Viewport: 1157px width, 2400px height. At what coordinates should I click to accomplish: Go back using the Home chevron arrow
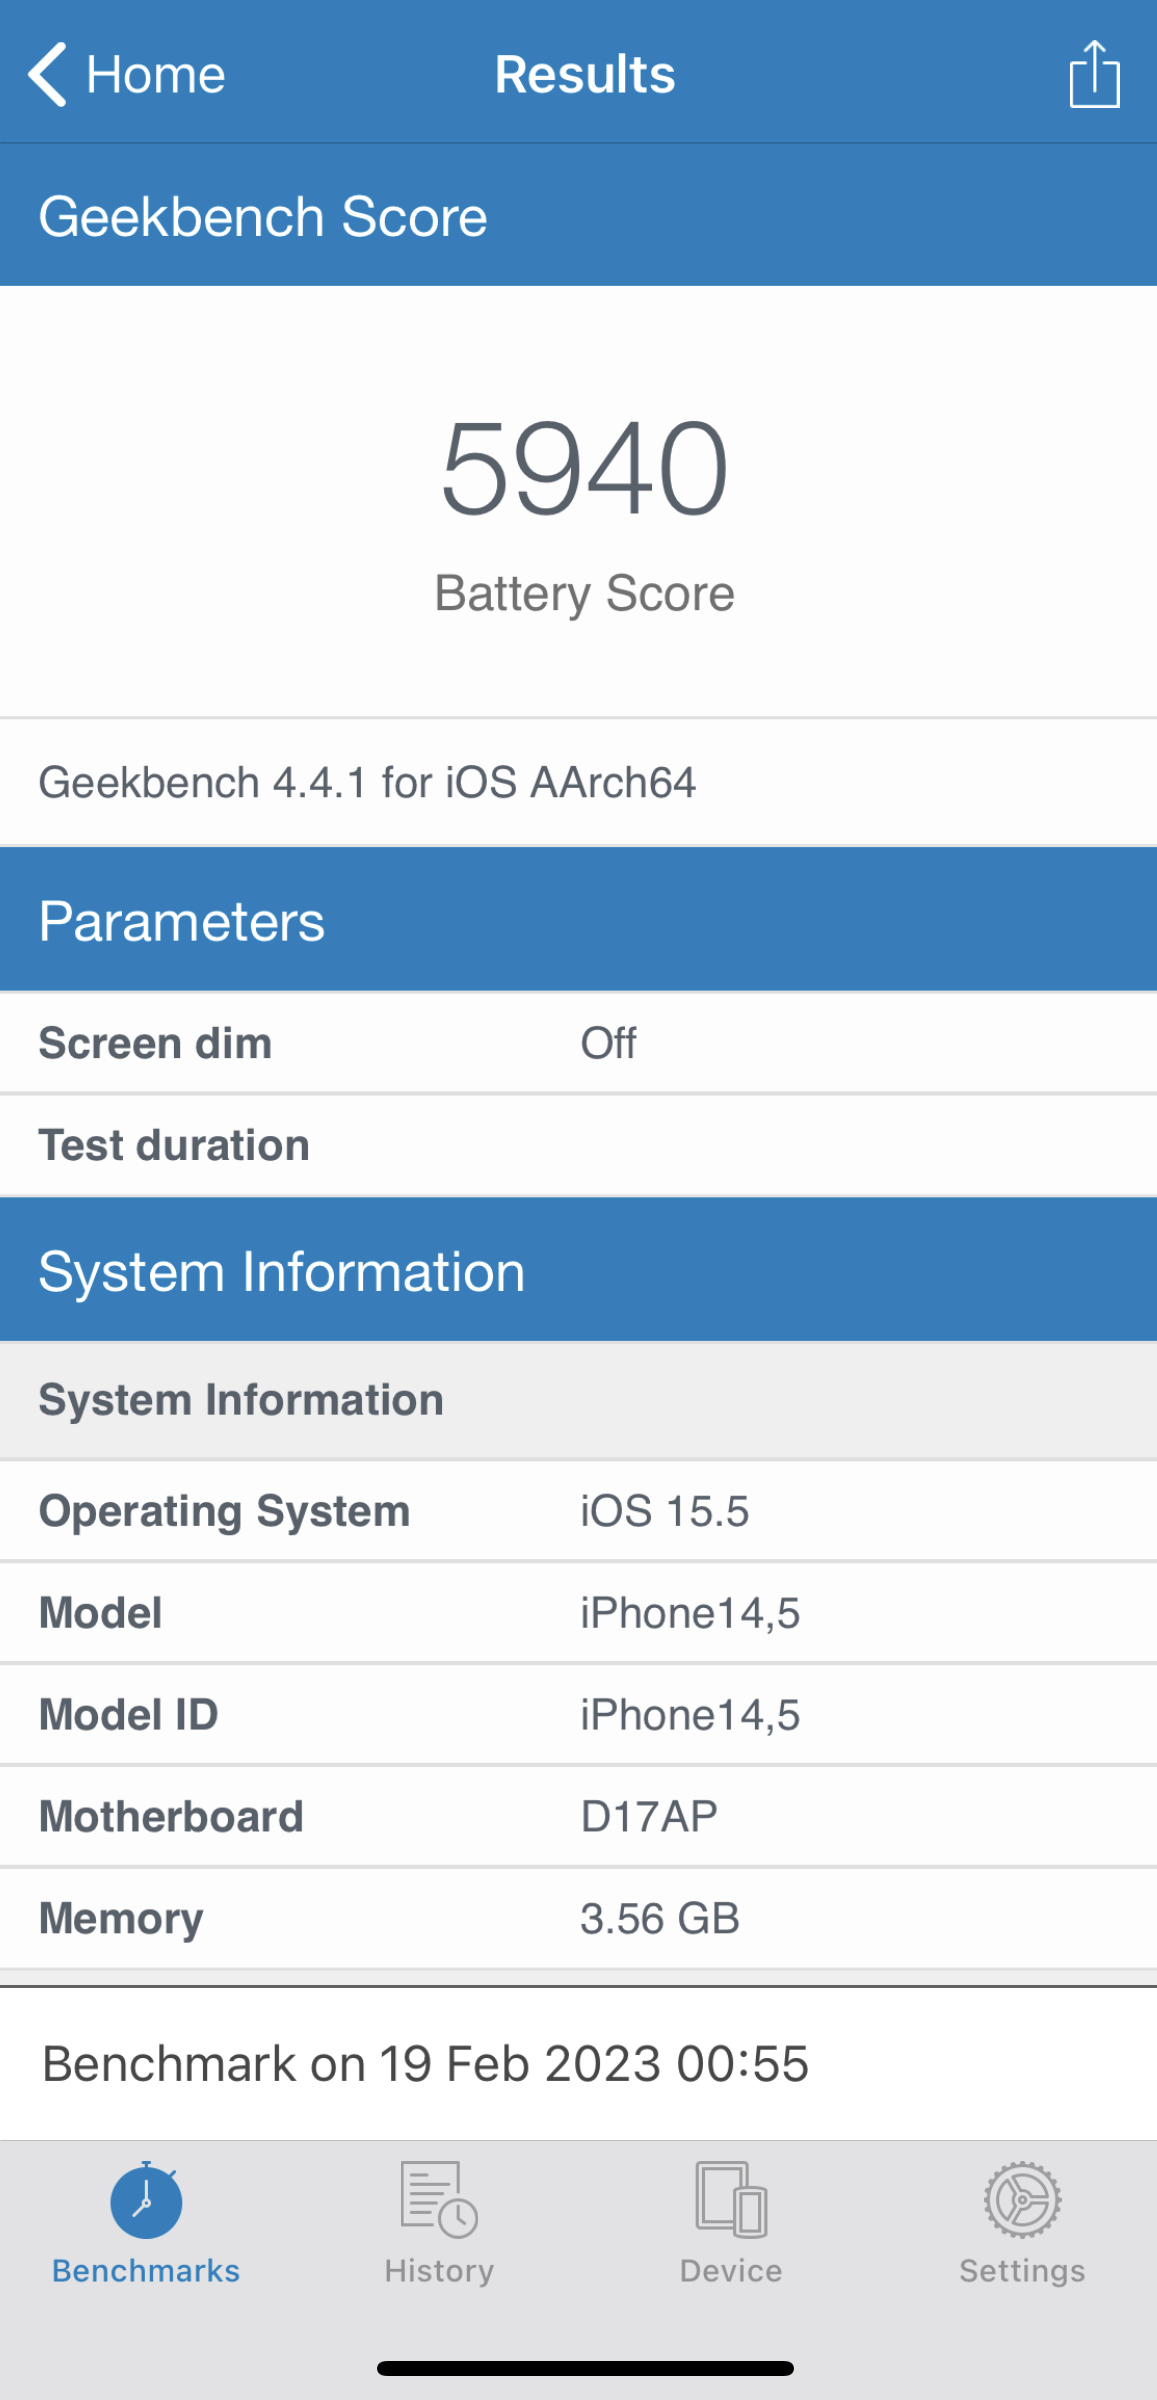coord(47,74)
